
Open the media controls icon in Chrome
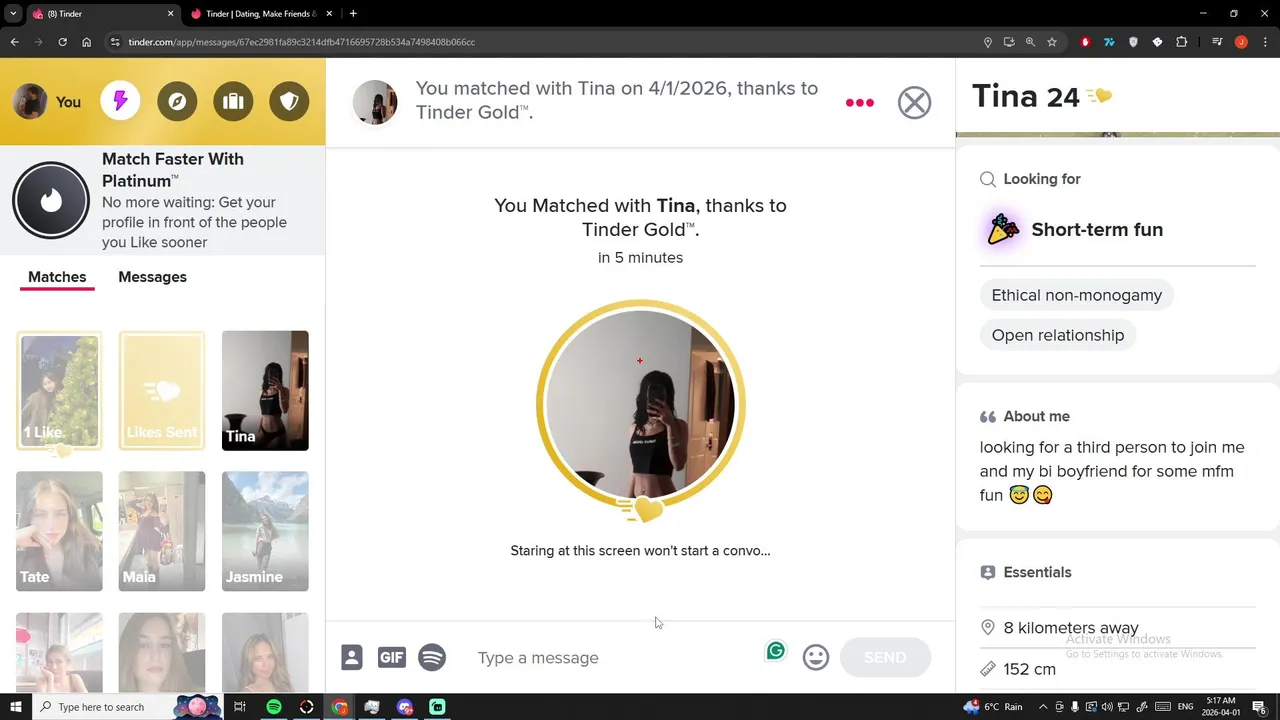(1217, 42)
